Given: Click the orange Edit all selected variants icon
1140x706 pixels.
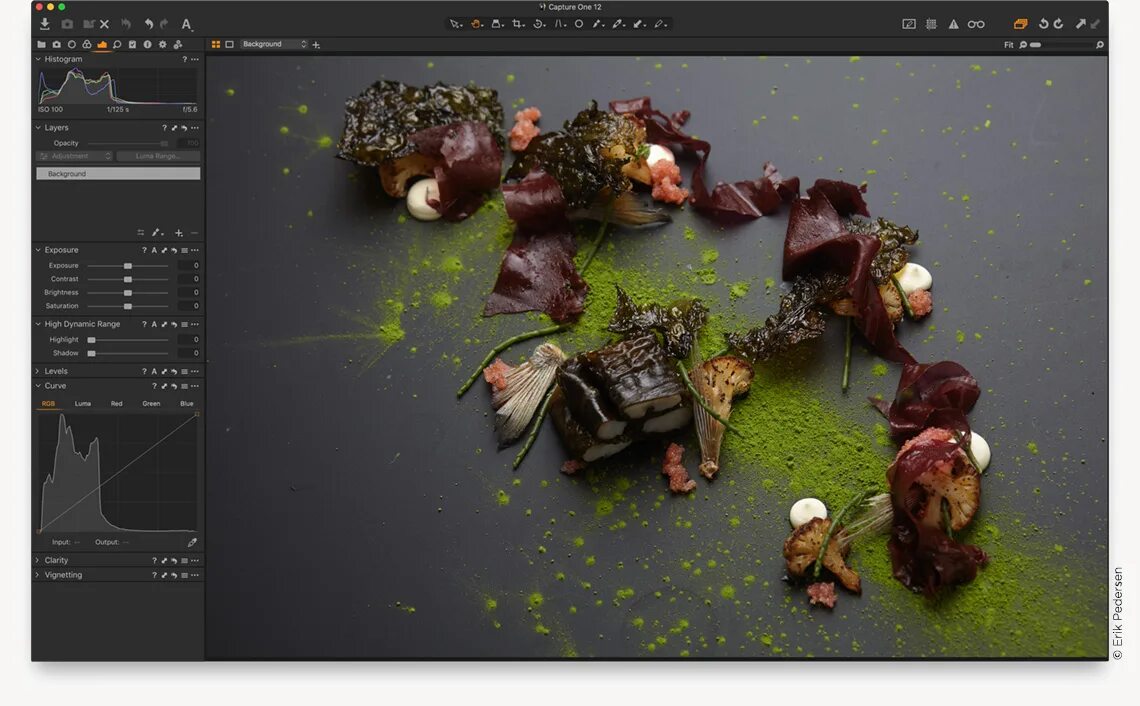Looking at the screenshot, I should tap(1021, 24).
